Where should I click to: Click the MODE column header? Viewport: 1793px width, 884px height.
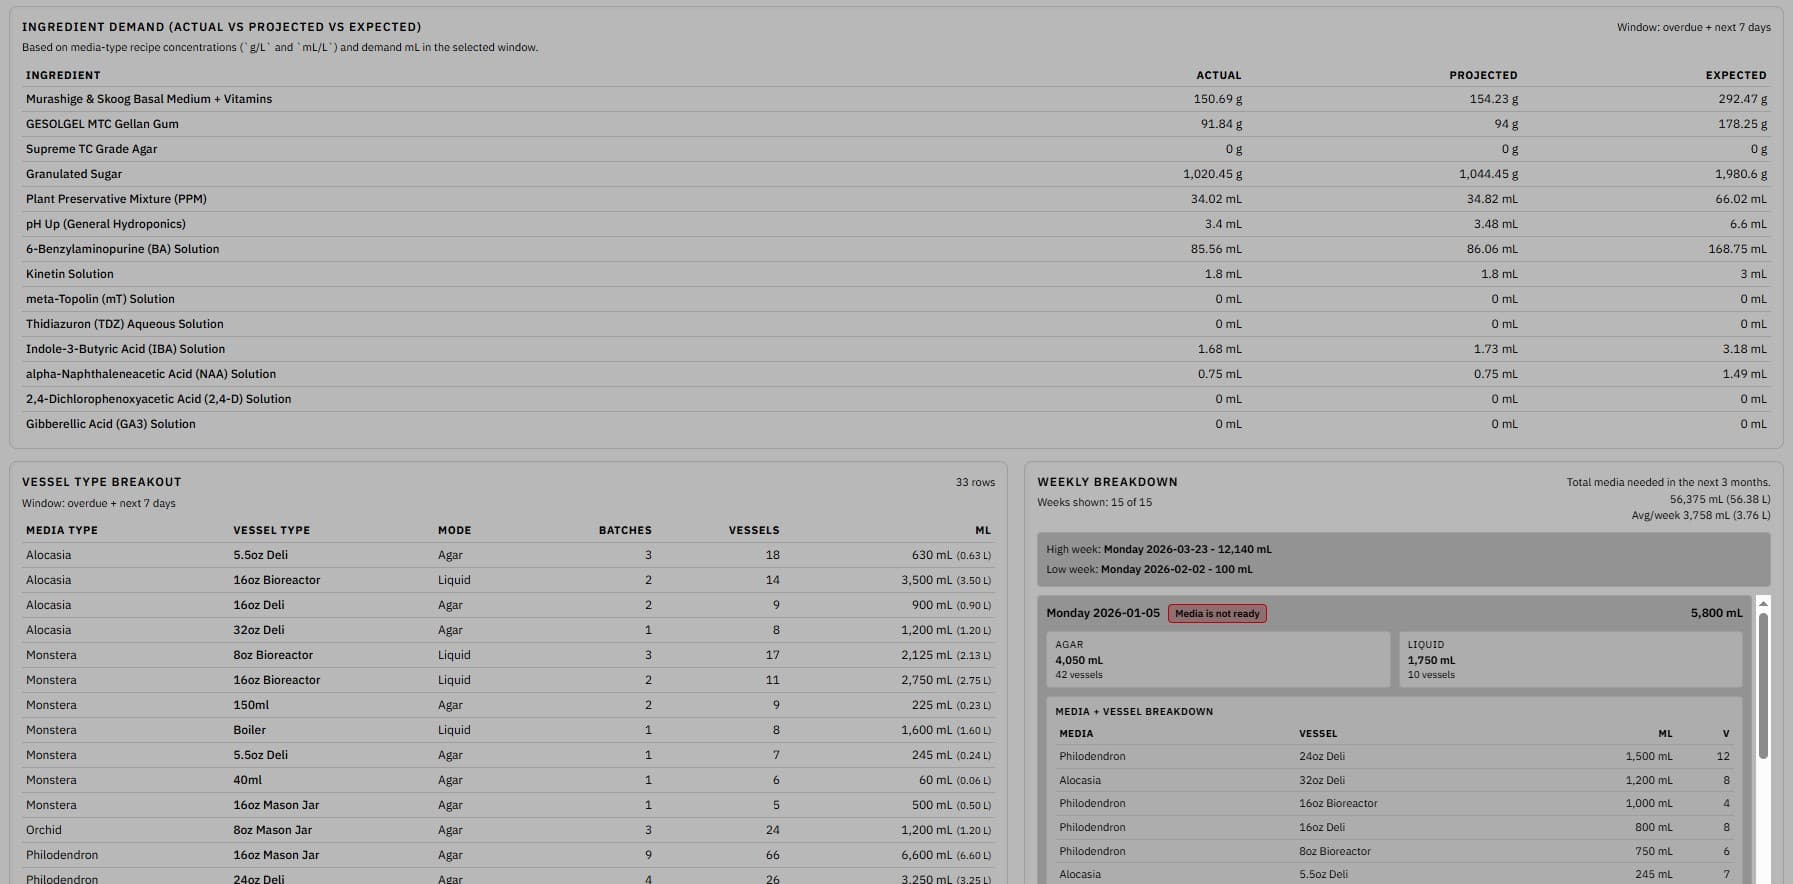pos(454,530)
